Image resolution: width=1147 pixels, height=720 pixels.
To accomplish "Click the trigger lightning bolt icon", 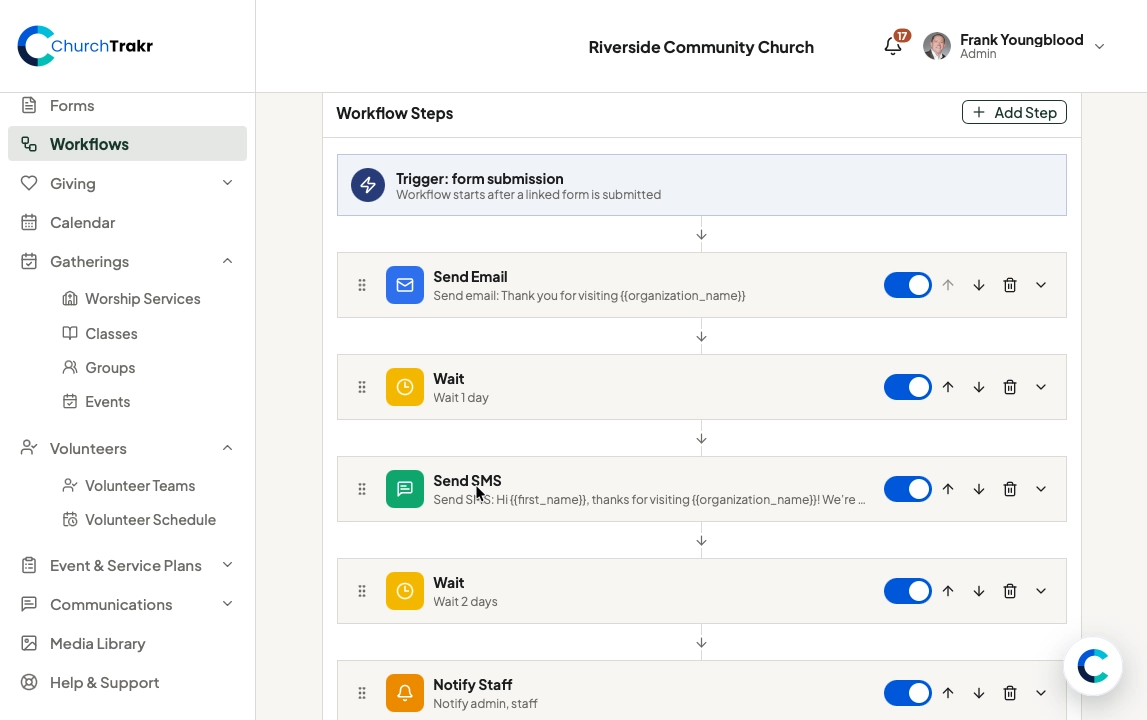I will (x=368, y=185).
